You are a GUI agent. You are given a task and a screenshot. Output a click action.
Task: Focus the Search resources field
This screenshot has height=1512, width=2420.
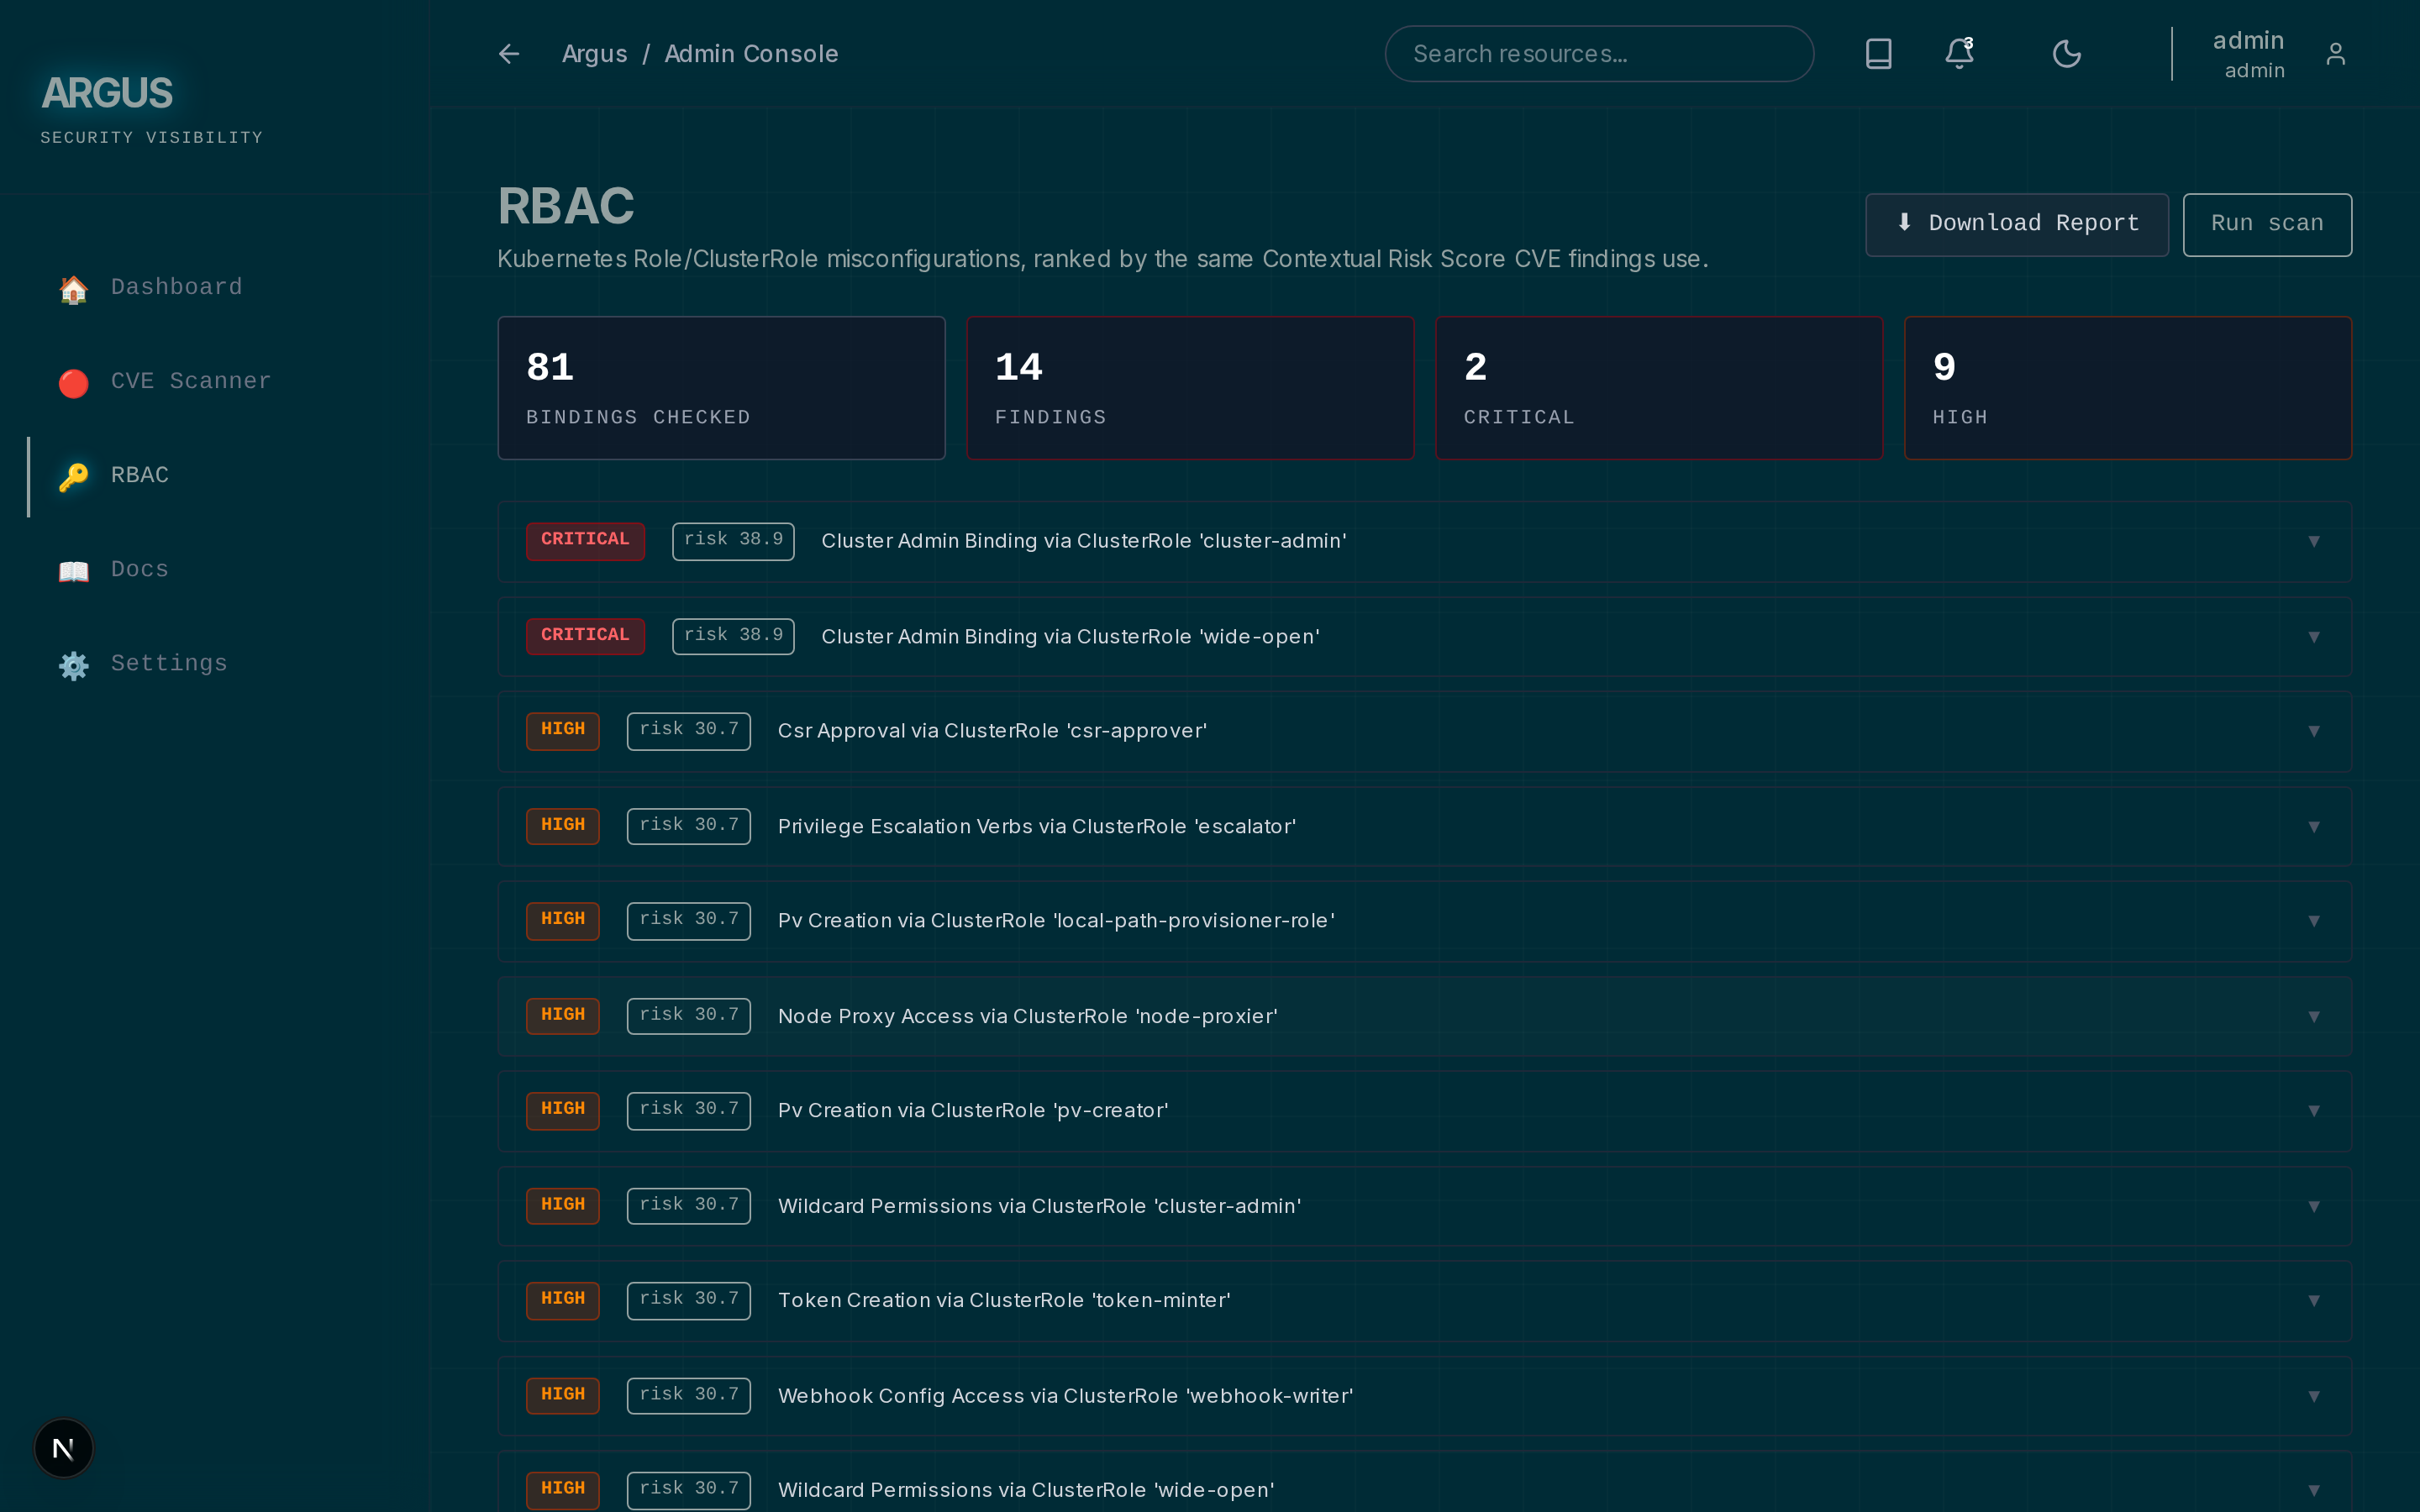[1598, 54]
